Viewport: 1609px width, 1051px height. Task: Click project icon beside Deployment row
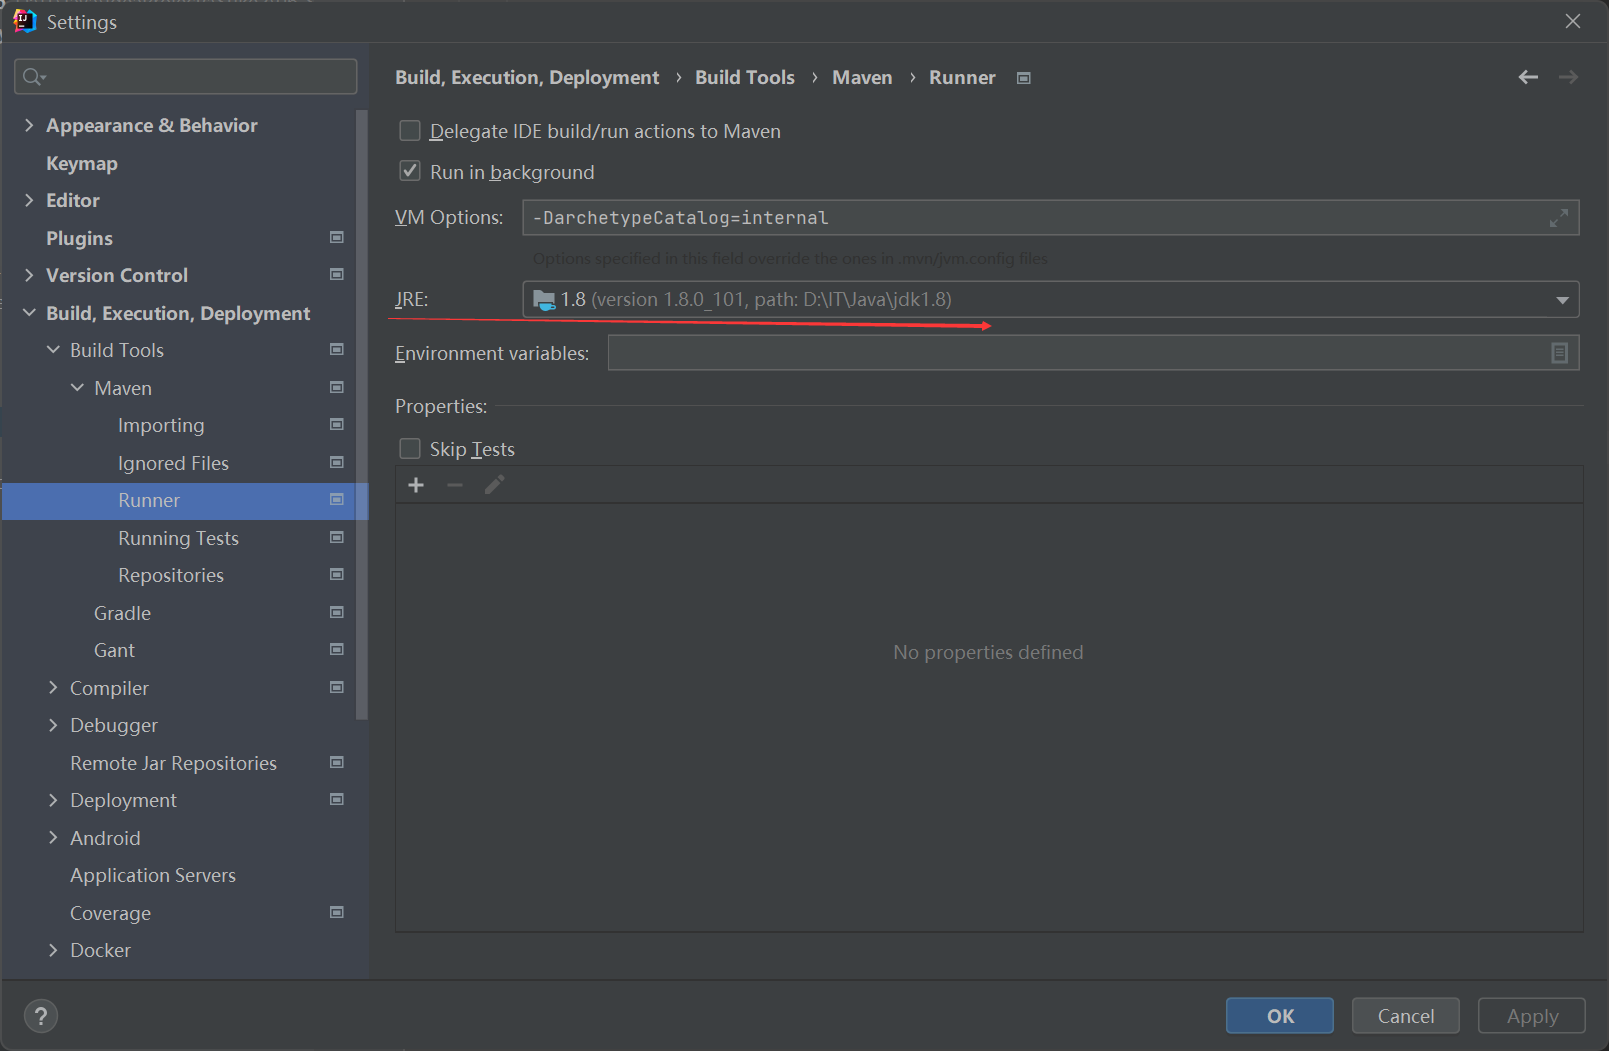tap(337, 799)
